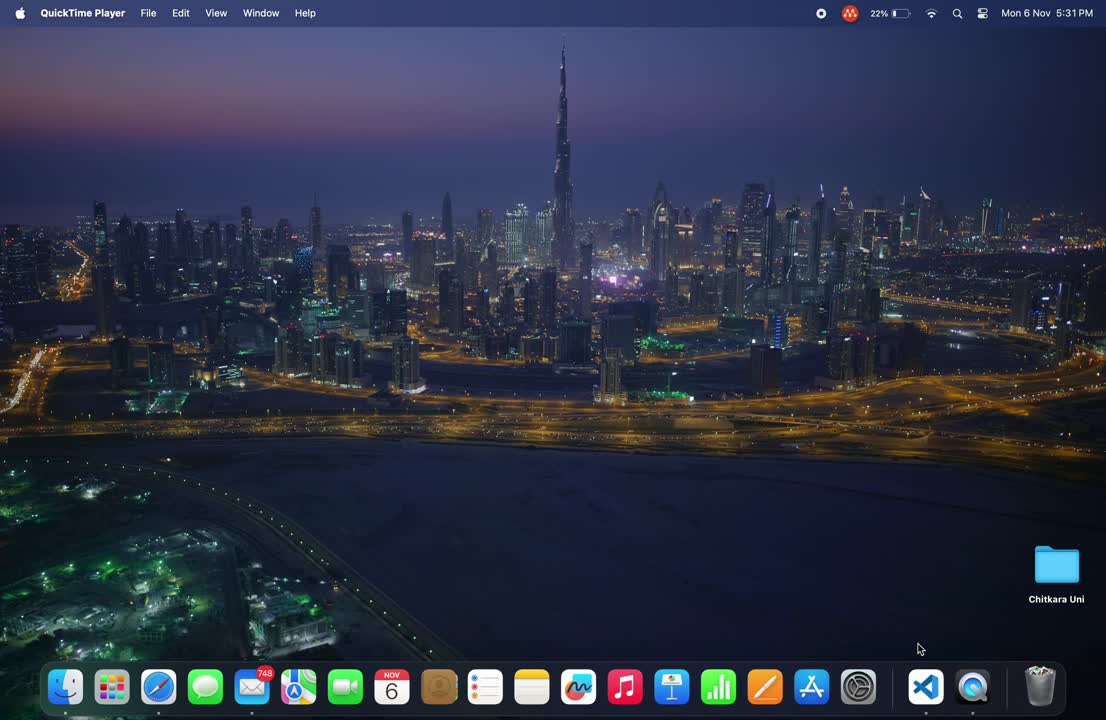Open System Settings gear in Dock
1106x720 pixels.
858,687
